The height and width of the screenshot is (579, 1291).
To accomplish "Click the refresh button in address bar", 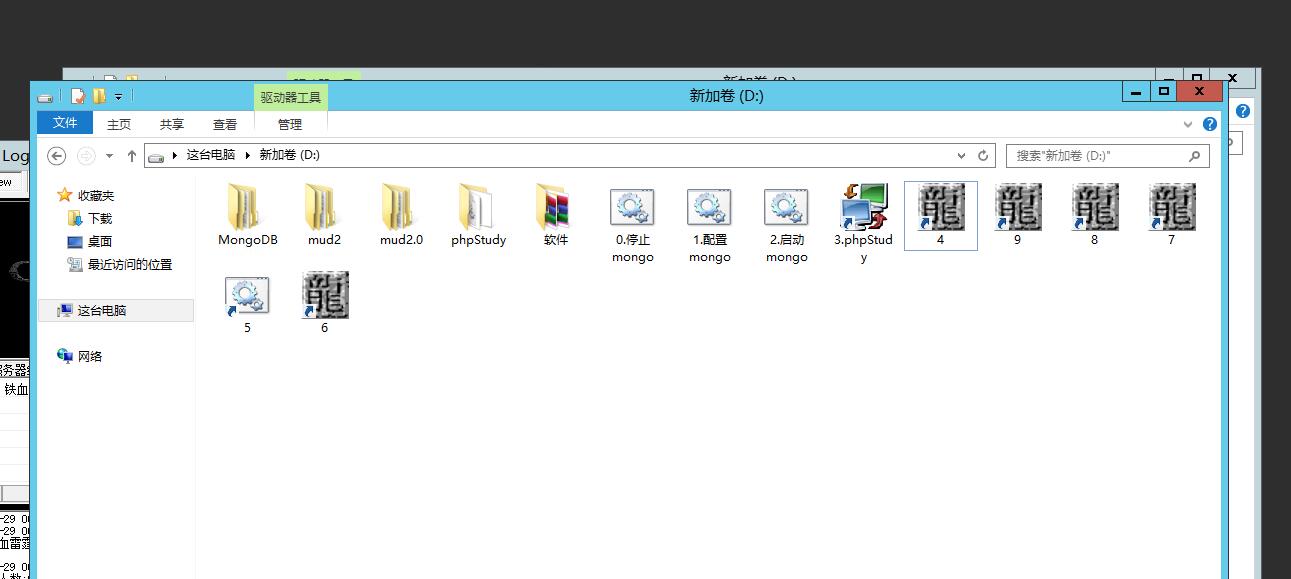I will 983,156.
